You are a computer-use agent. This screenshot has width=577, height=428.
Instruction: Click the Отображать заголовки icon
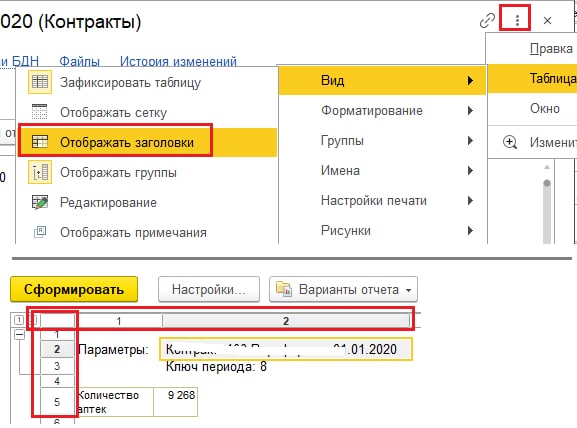click(x=40, y=142)
